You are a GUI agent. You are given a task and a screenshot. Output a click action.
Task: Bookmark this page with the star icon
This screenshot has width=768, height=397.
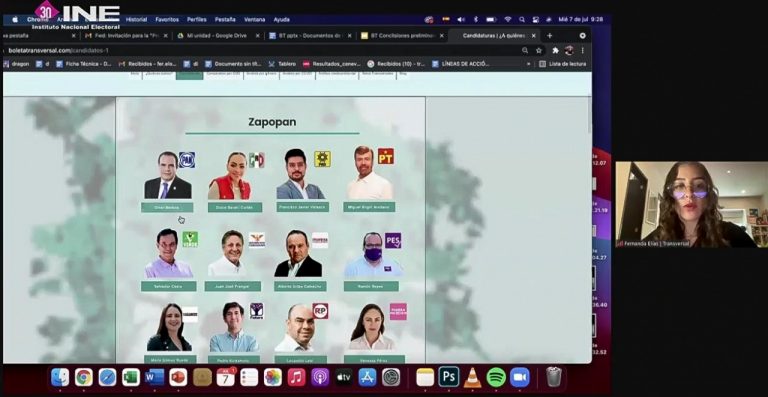click(x=539, y=50)
